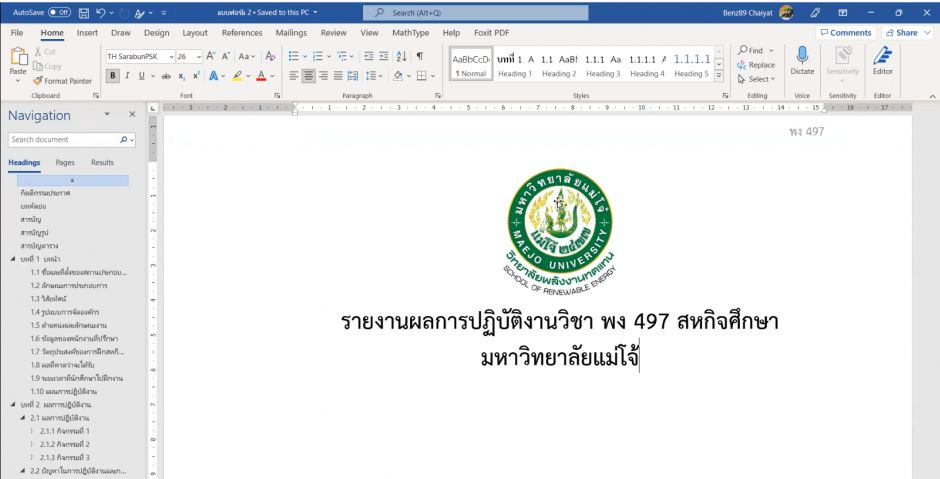This screenshot has height=479, width=940.
Task: Expand the Styles gallery more arrow
Action: 719,77
